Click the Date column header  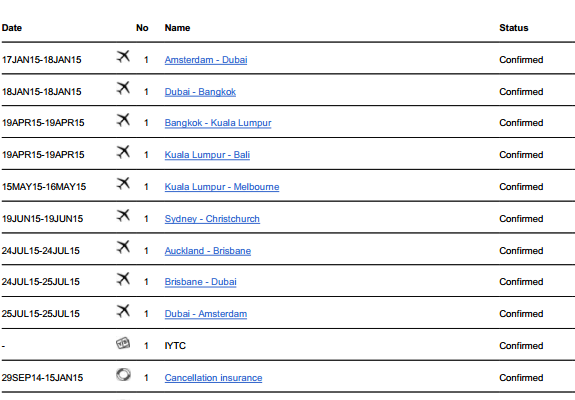[12, 28]
